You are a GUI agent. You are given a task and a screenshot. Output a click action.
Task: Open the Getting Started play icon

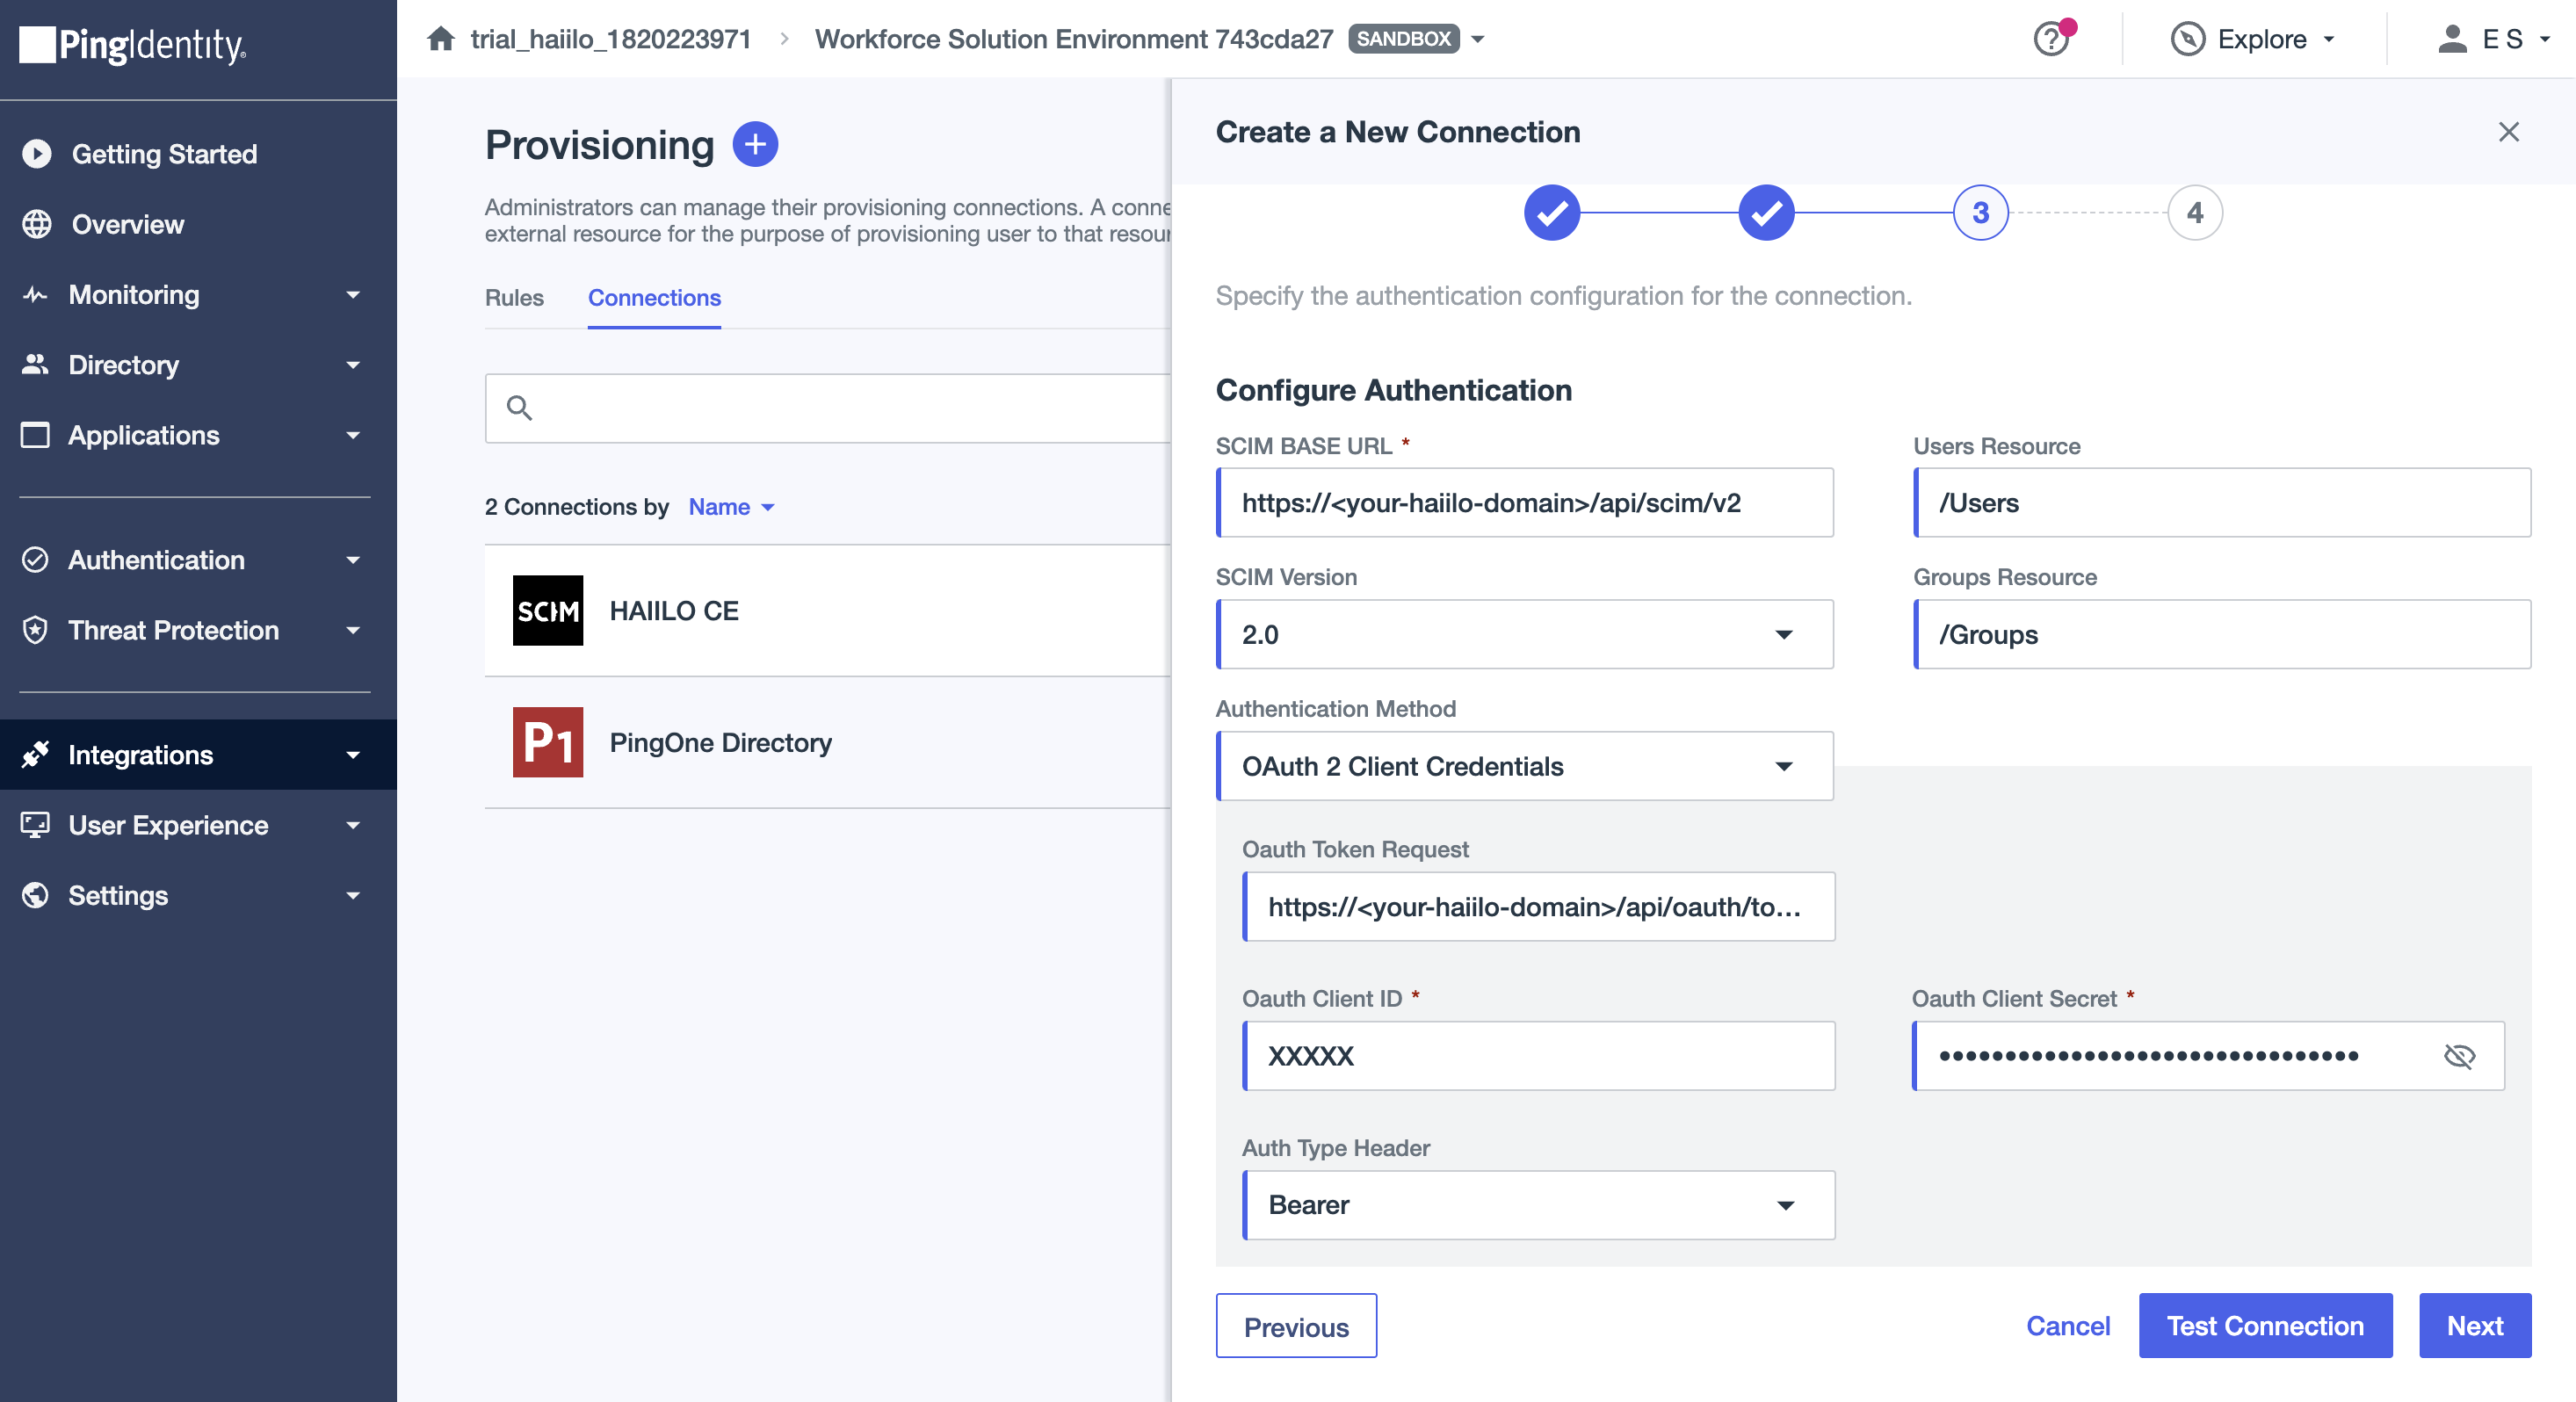point(37,154)
